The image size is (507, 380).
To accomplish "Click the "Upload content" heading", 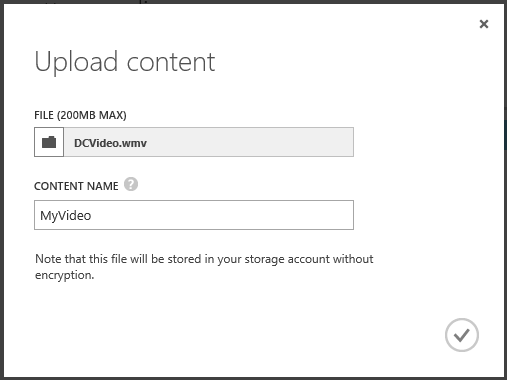I will tap(125, 62).
